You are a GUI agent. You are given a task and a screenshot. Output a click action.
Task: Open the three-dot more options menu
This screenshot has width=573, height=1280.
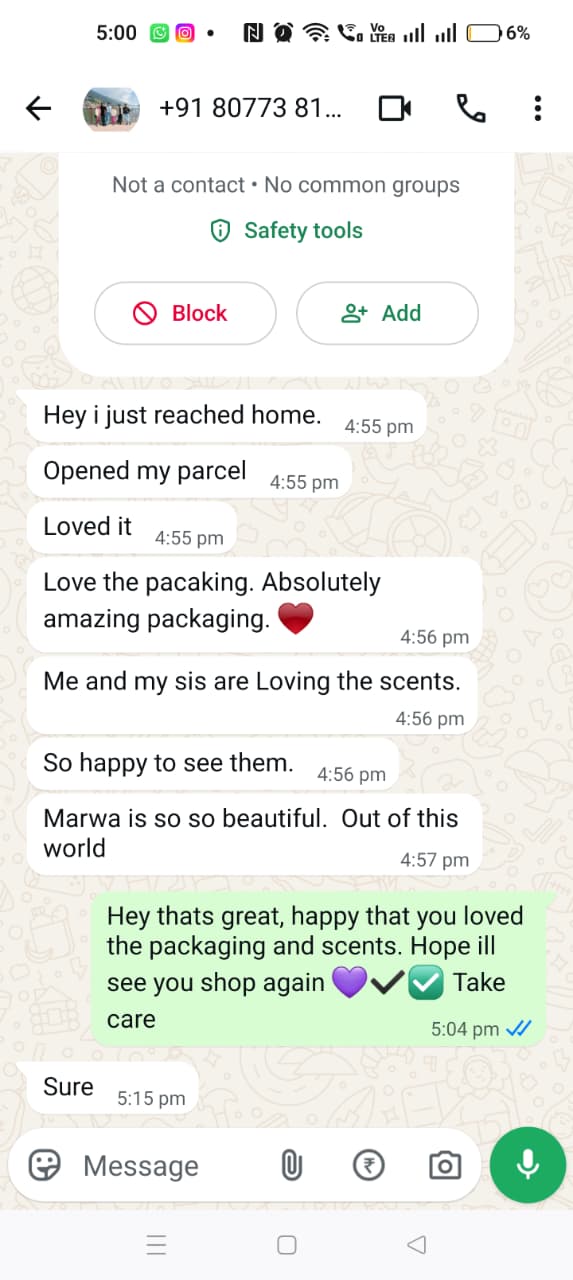click(538, 108)
